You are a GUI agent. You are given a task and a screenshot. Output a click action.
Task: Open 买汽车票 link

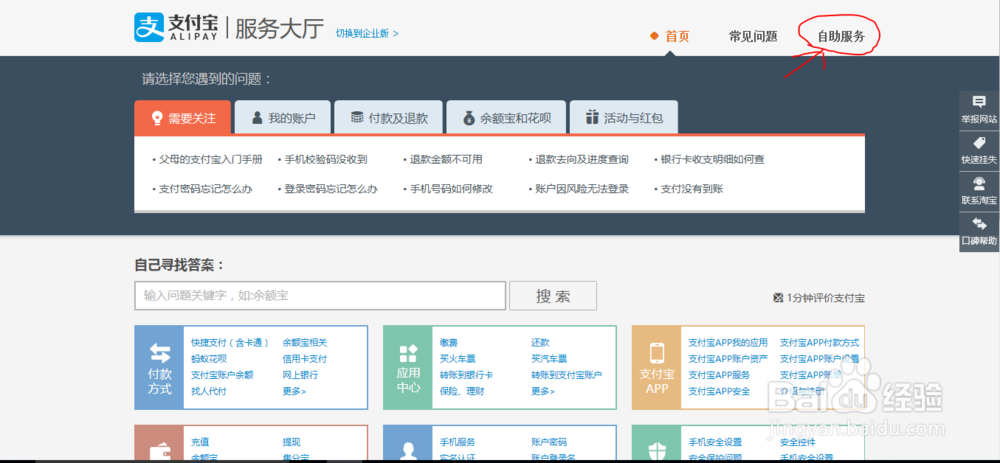coord(549,358)
